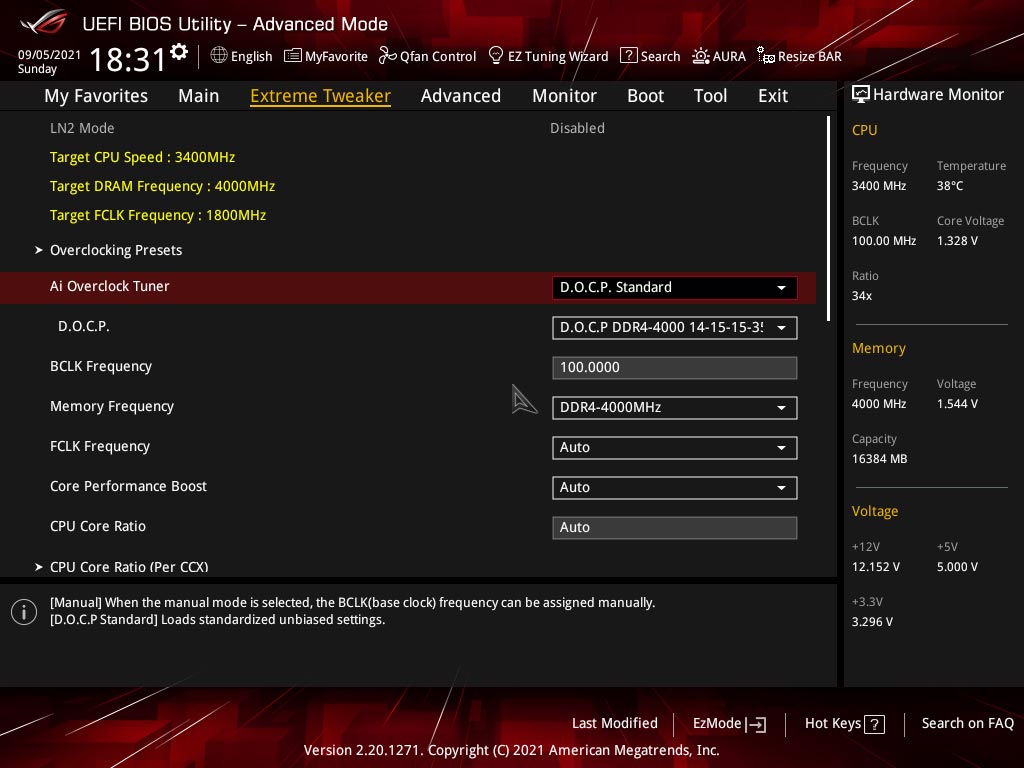Open Memory Frequency DDR4-4000MHz dropdown
Screen dimensions: 1024x768
click(674, 408)
